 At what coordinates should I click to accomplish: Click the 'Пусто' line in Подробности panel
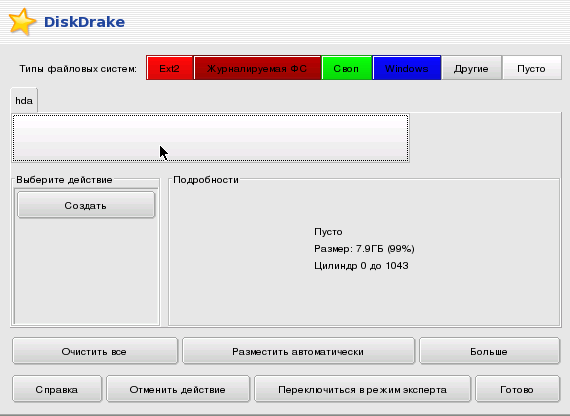point(328,232)
